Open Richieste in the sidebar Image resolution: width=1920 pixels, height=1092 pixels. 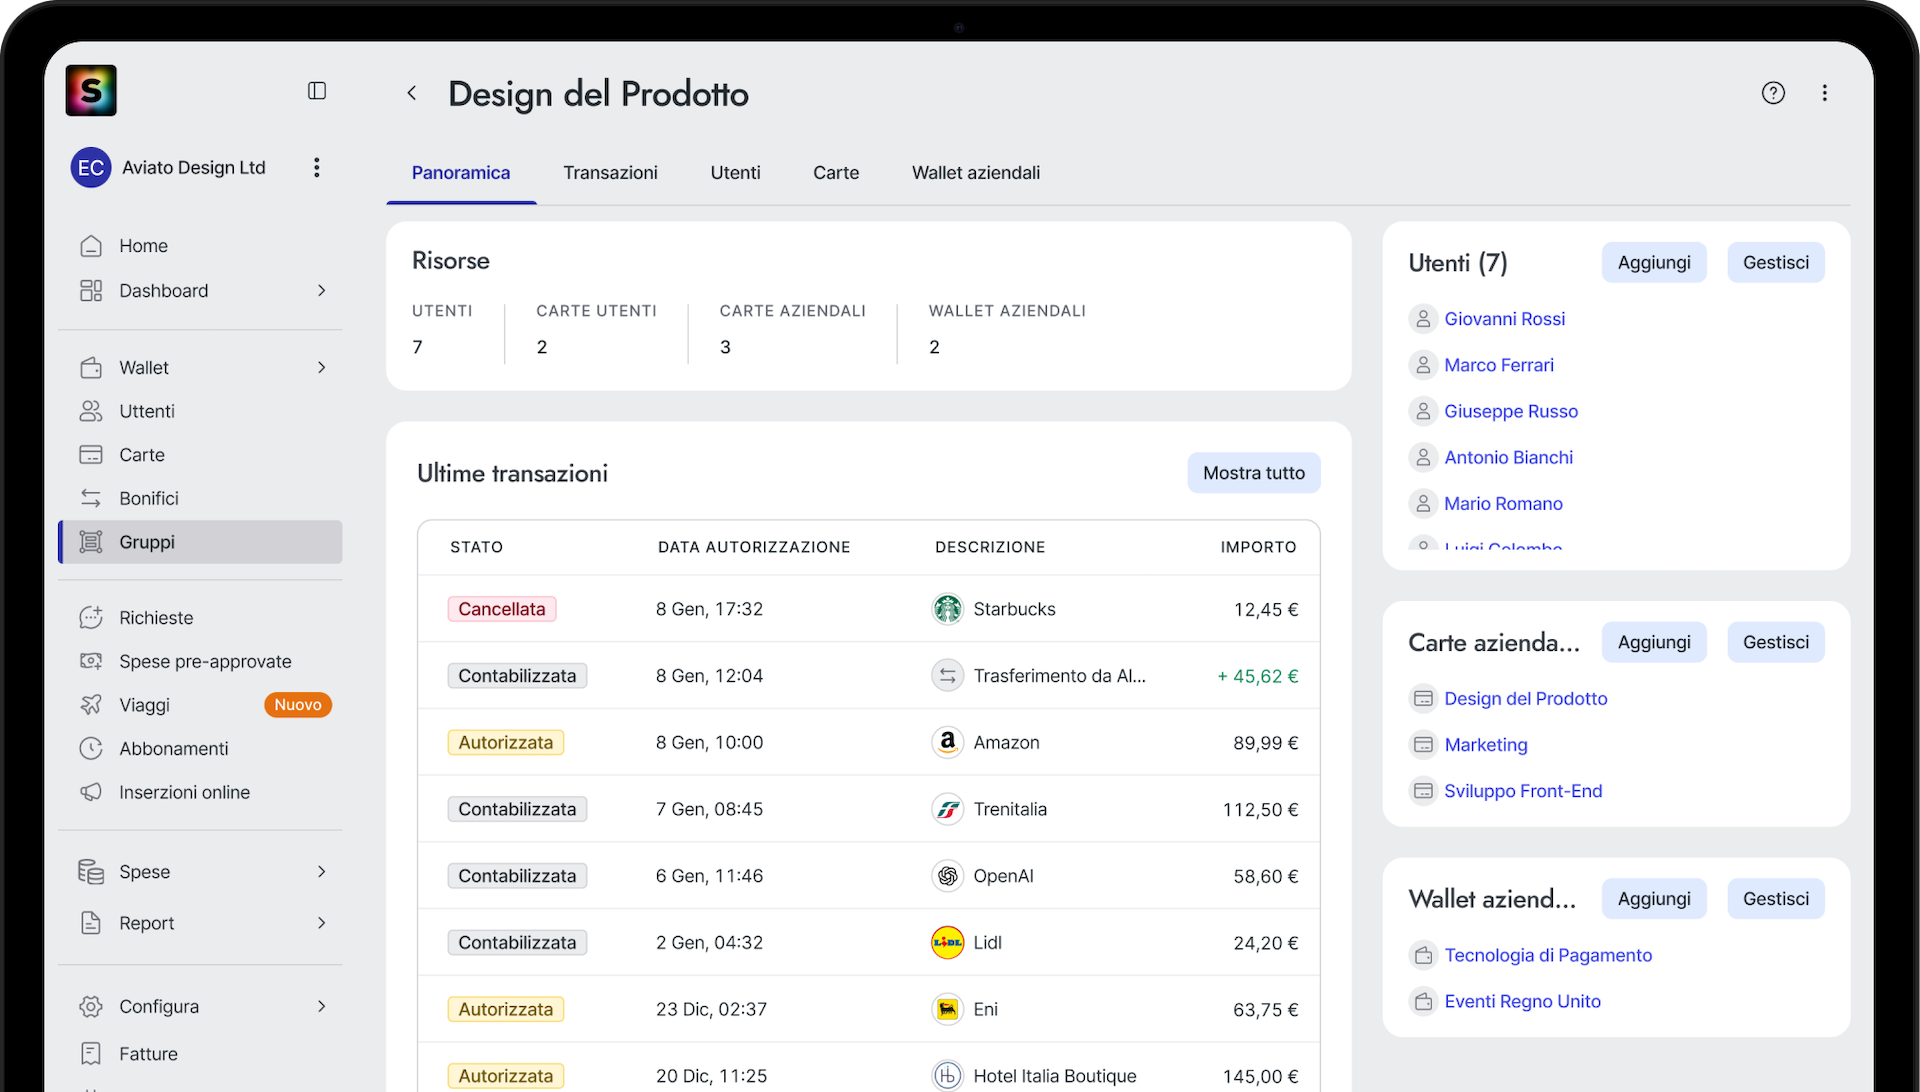pyautogui.click(x=156, y=618)
